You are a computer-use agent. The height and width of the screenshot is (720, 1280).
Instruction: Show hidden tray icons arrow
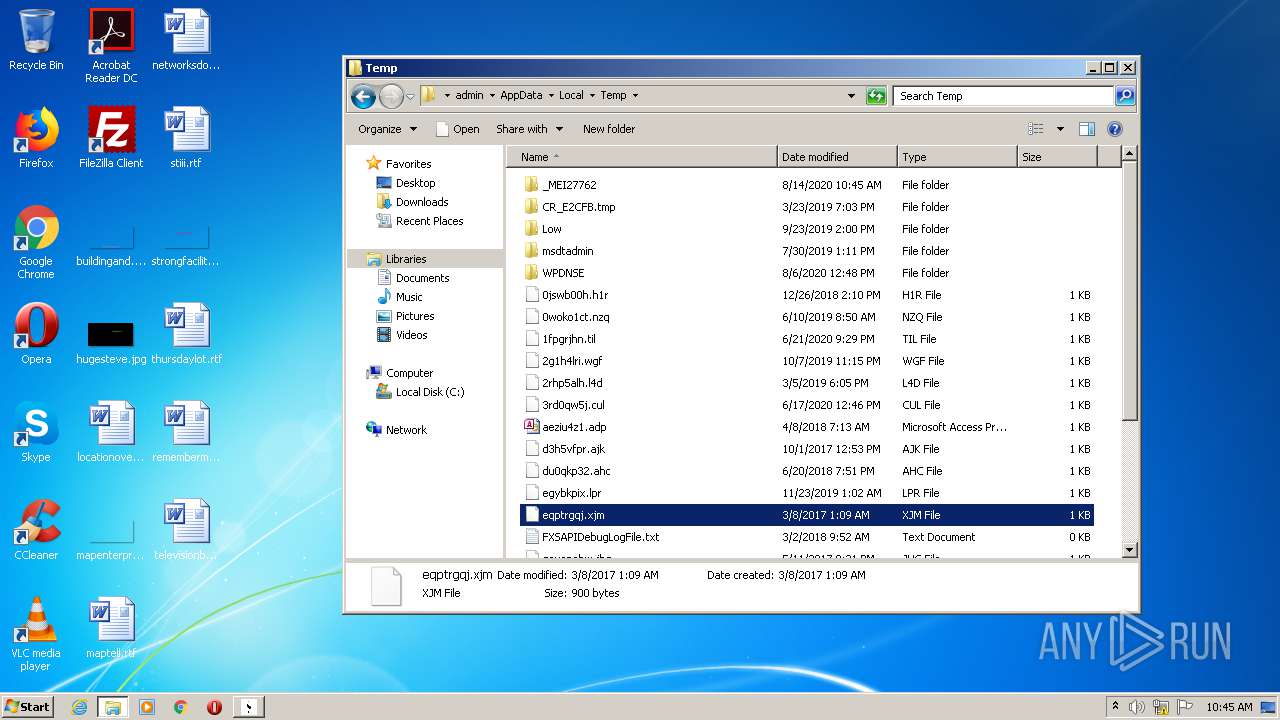[x=1115, y=707]
